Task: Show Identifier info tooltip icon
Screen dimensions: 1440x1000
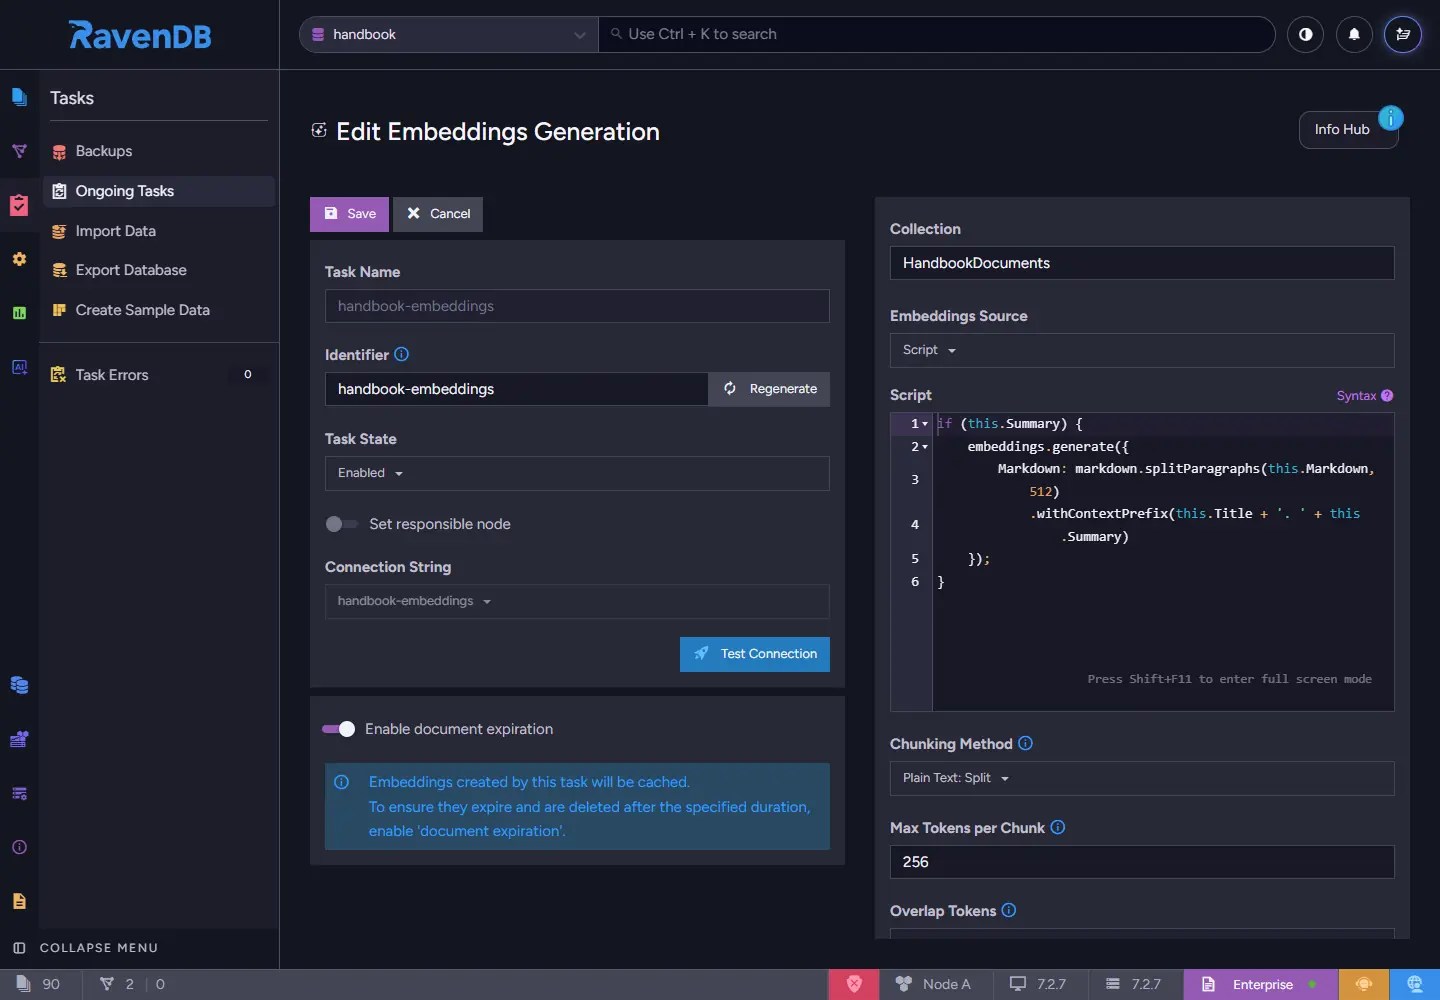Action: point(401,354)
